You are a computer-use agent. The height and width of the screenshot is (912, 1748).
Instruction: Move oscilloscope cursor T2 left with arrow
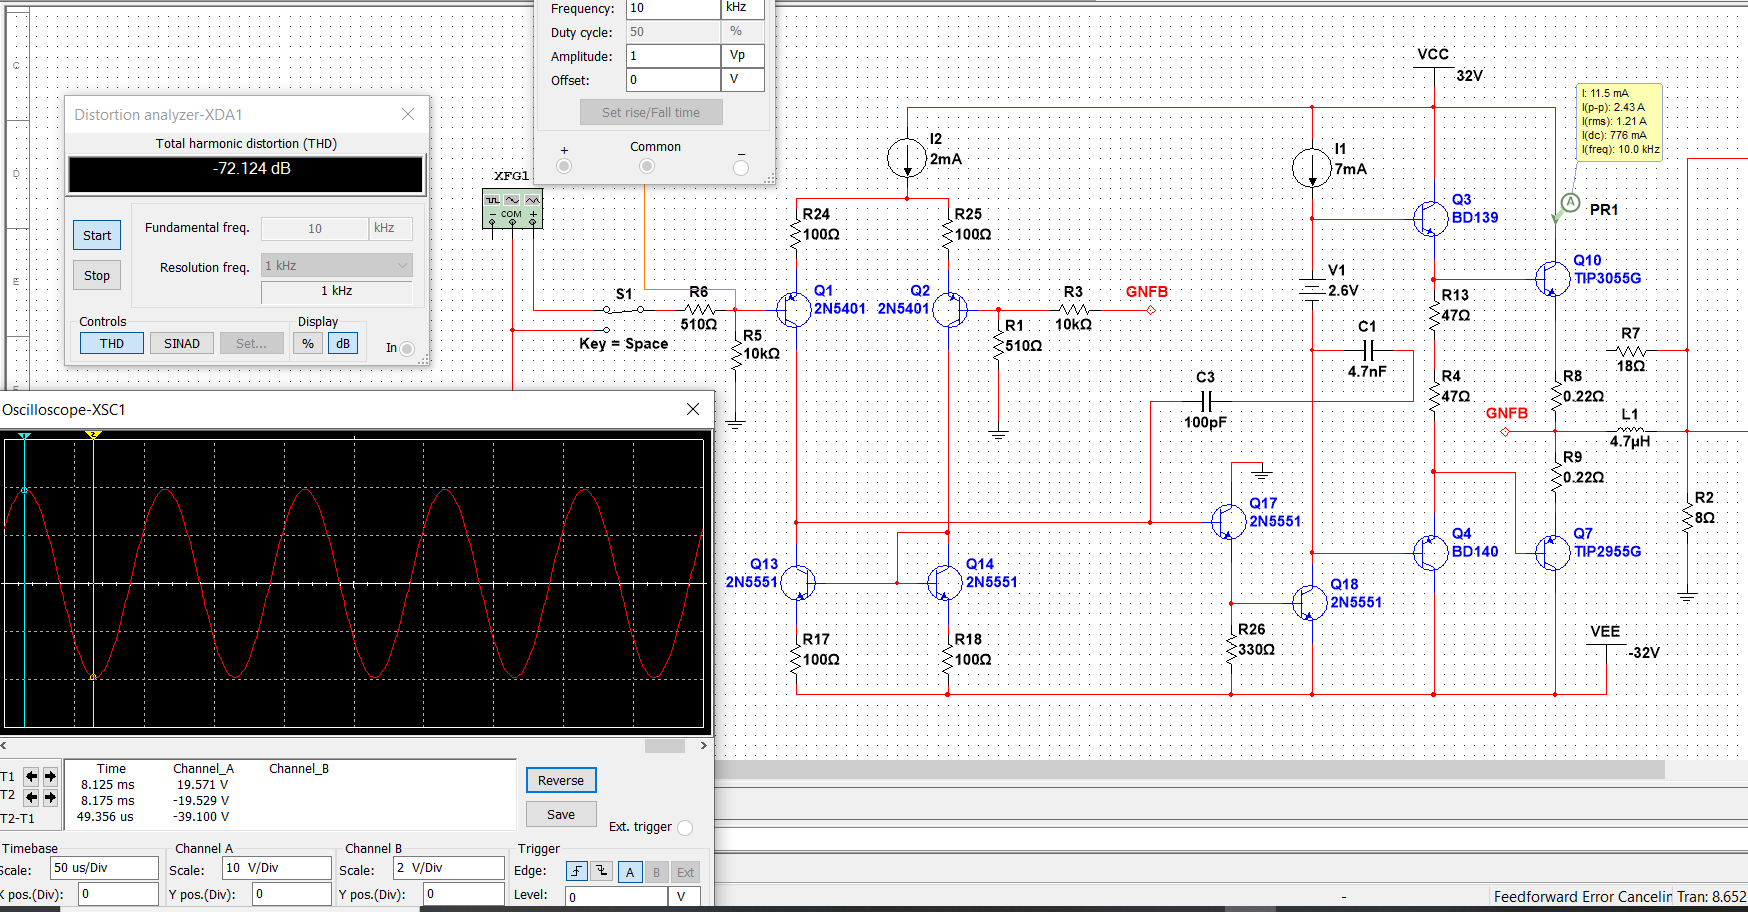[x=31, y=797]
